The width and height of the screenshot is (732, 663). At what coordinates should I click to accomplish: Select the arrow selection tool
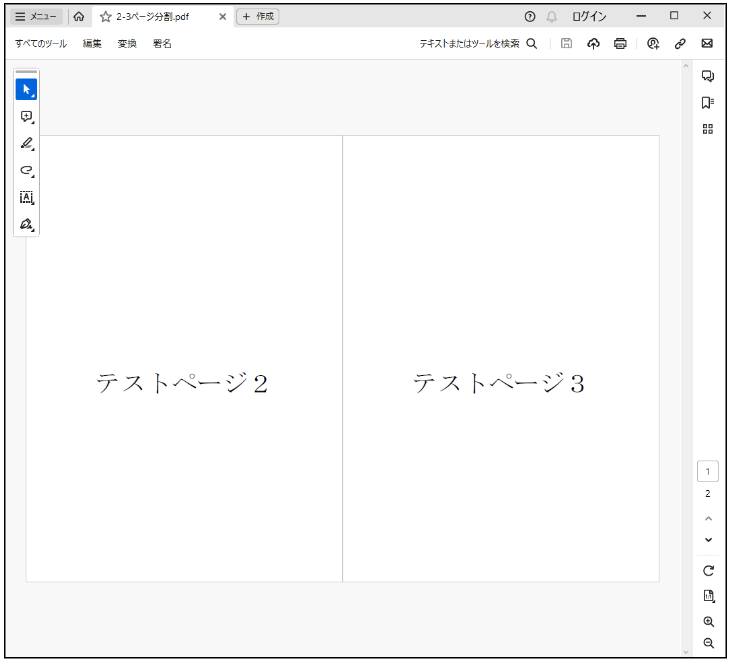[x=26, y=89]
